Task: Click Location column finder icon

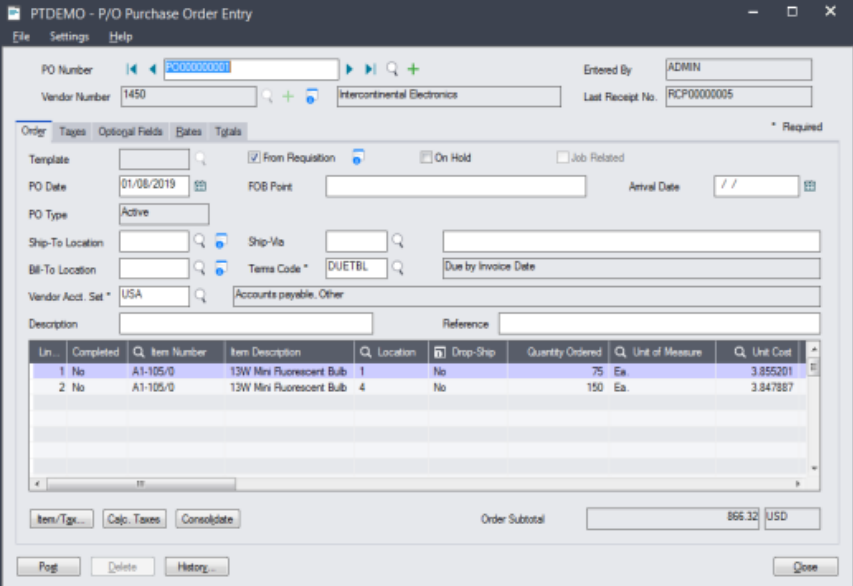Action: 366,352
